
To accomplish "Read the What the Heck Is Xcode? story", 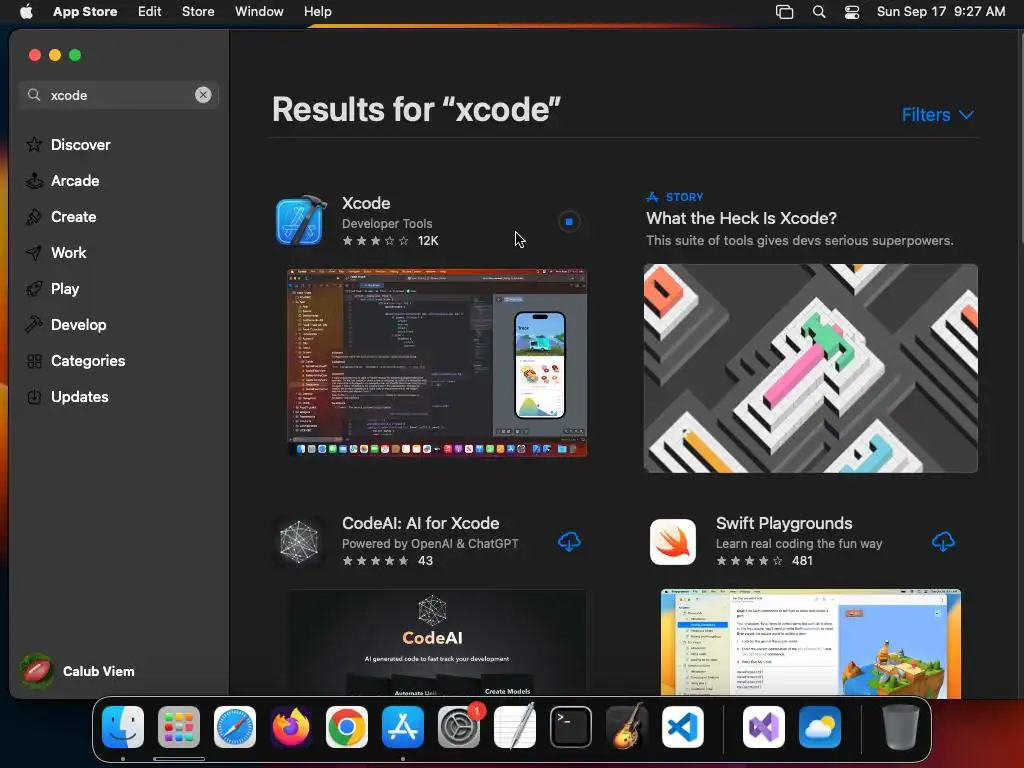I will pyautogui.click(x=741, y=218).
